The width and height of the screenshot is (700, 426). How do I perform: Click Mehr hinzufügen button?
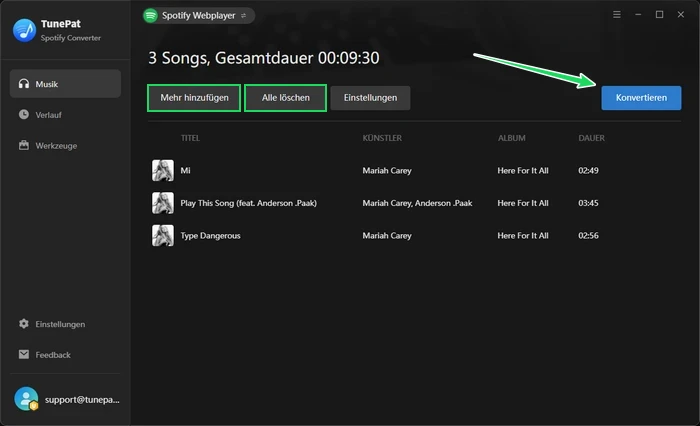[194, 98]
